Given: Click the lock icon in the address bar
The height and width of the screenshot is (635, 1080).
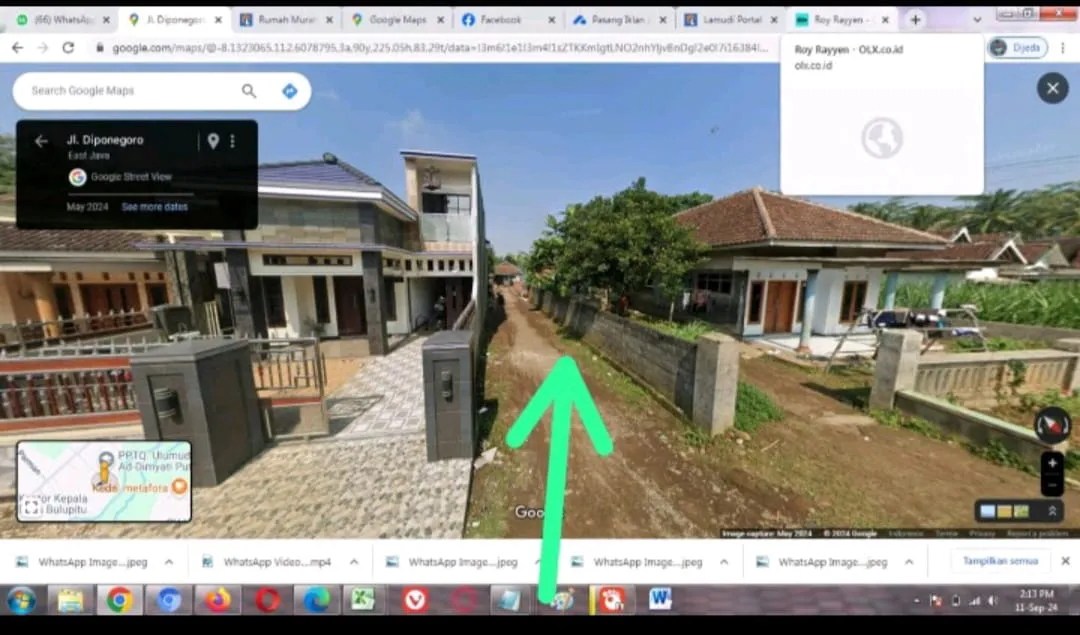Looking at the screenshot, I should click(102, 46).
